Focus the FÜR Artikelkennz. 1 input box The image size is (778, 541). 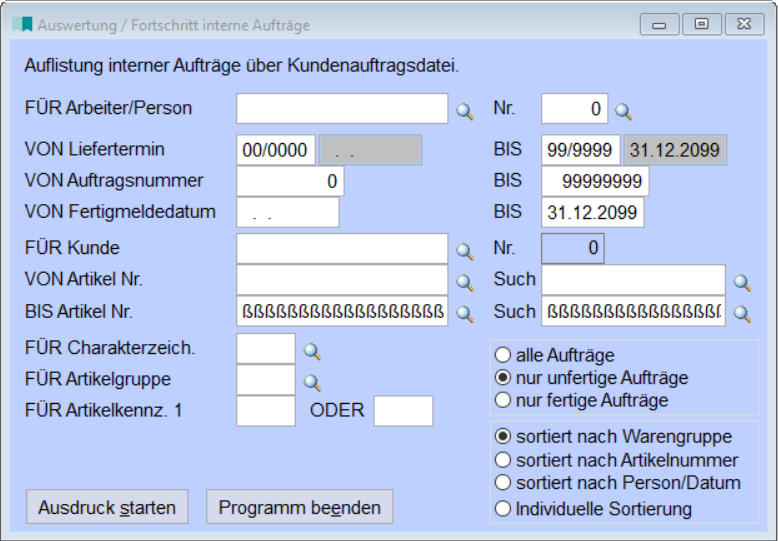click(266, 411)
